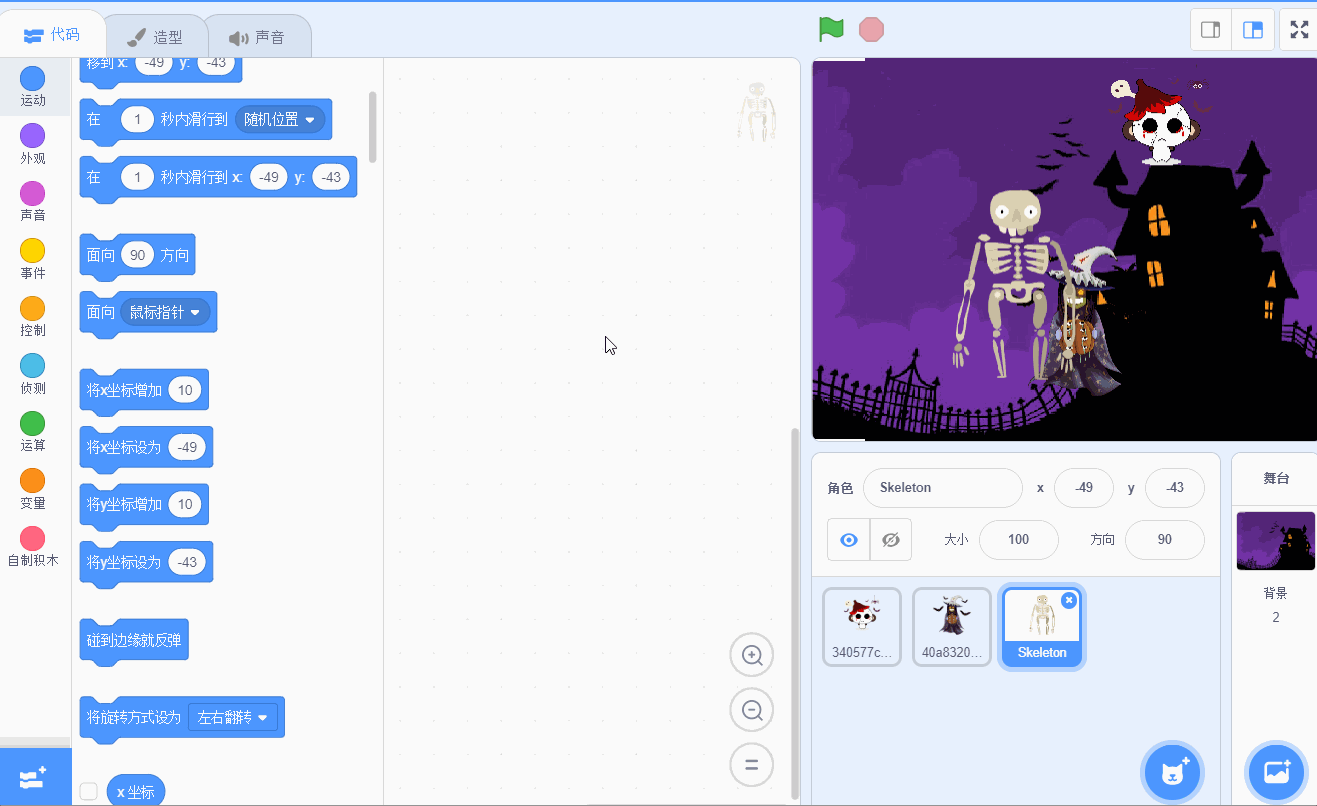
Task: Select the 控制 block category
Action: click(33, 317)
